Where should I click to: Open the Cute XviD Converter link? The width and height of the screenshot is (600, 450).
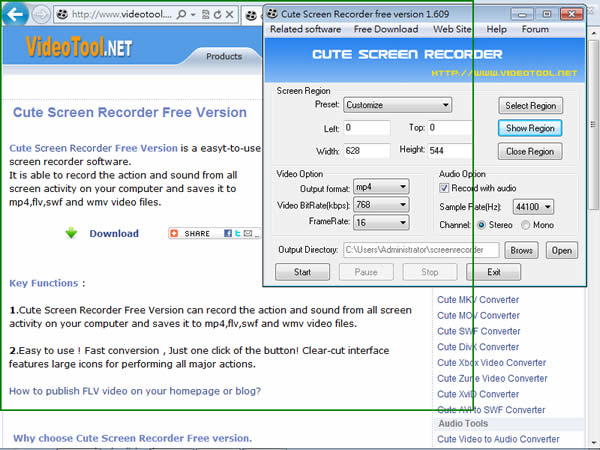pos(478,394)
